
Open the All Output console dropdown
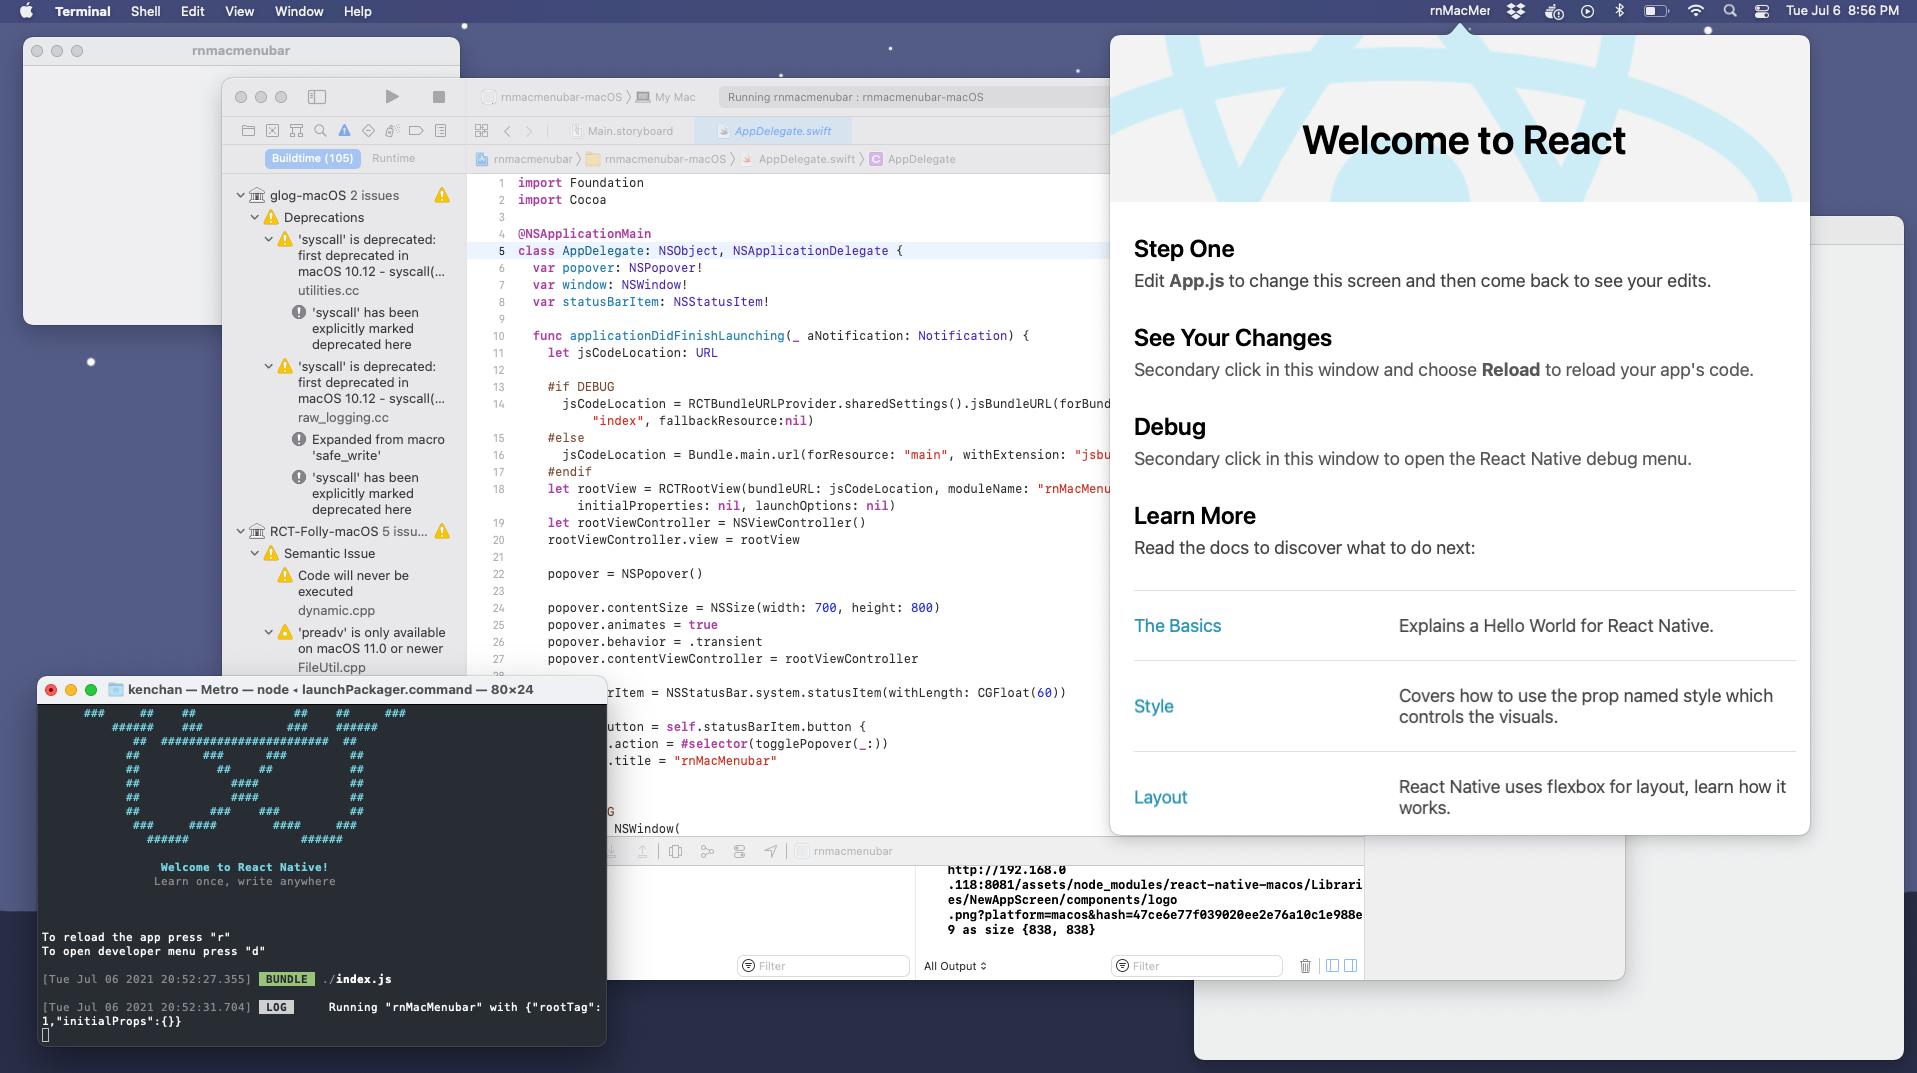click(955, 966)
